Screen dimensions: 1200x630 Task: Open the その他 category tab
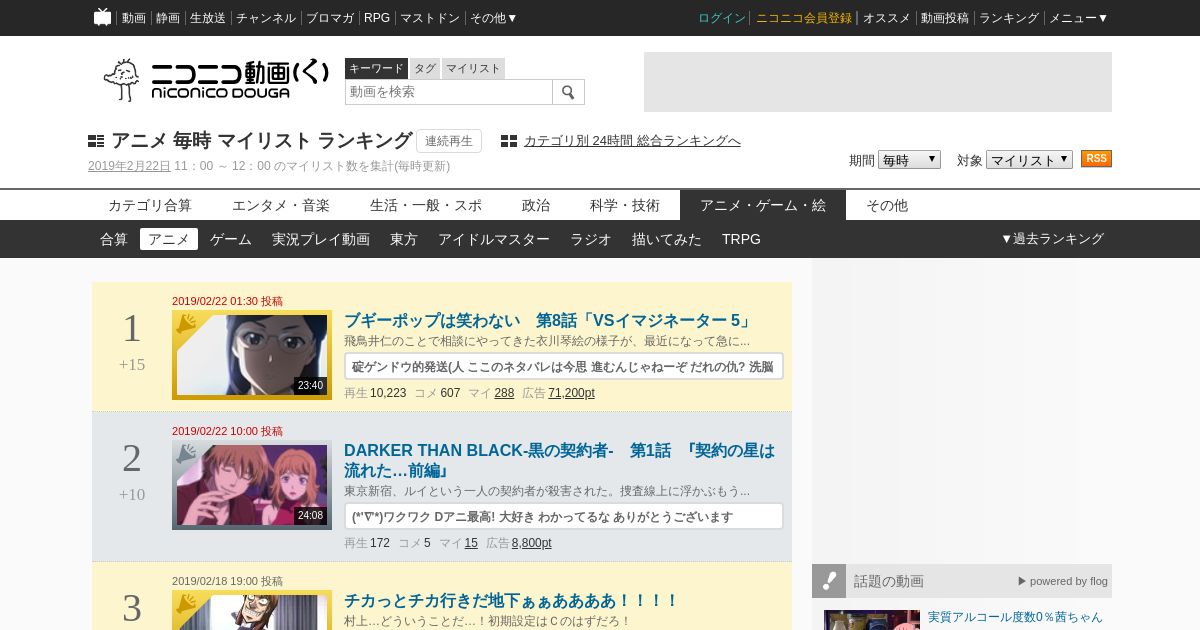pos(887,205)
